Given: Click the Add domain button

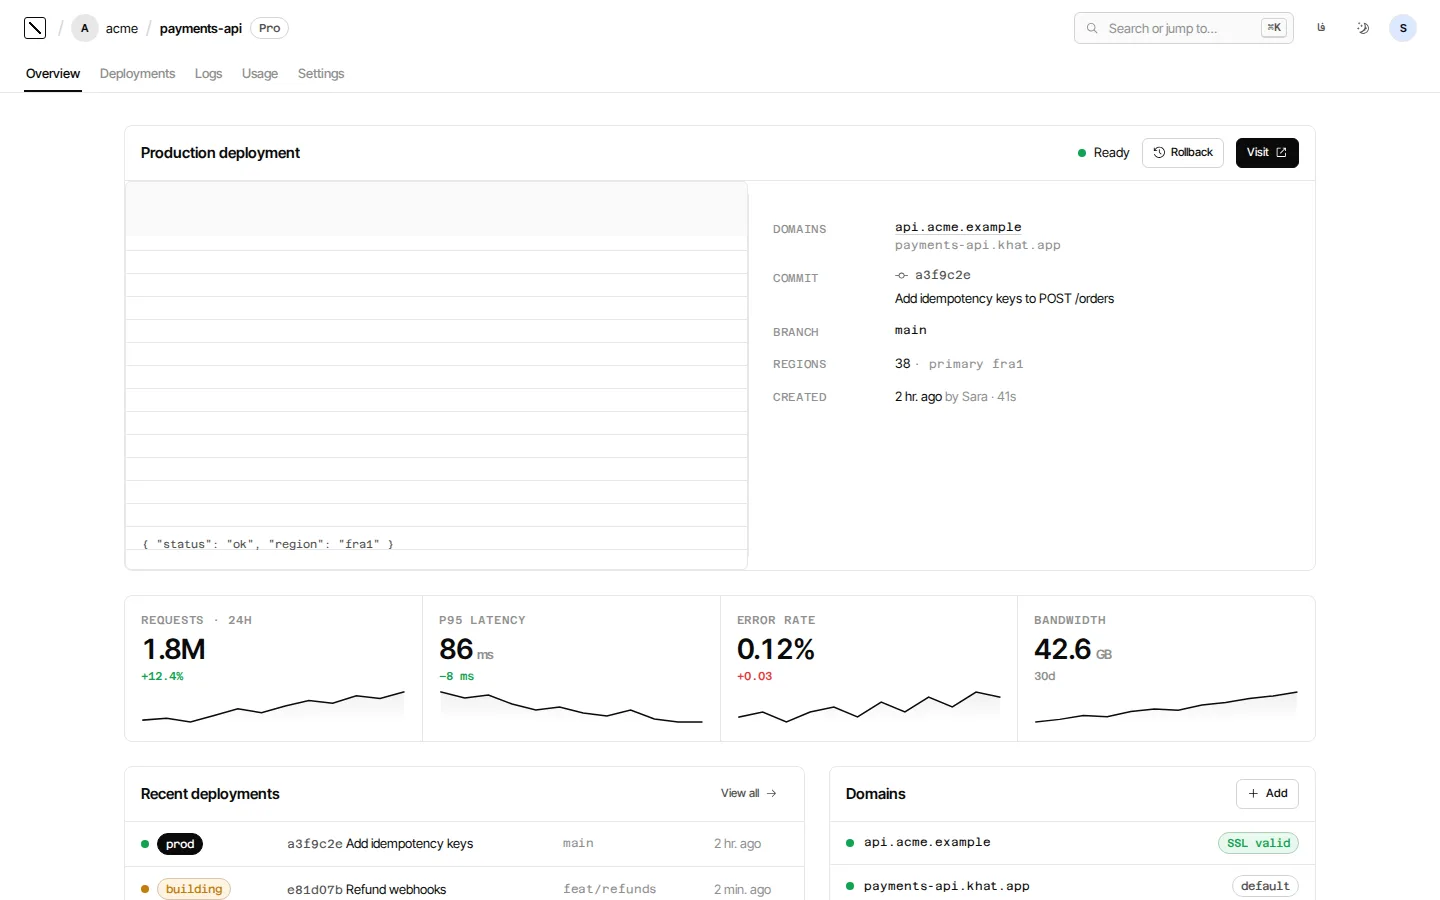Looking at the screenshot, I should tap(1267, 793).
